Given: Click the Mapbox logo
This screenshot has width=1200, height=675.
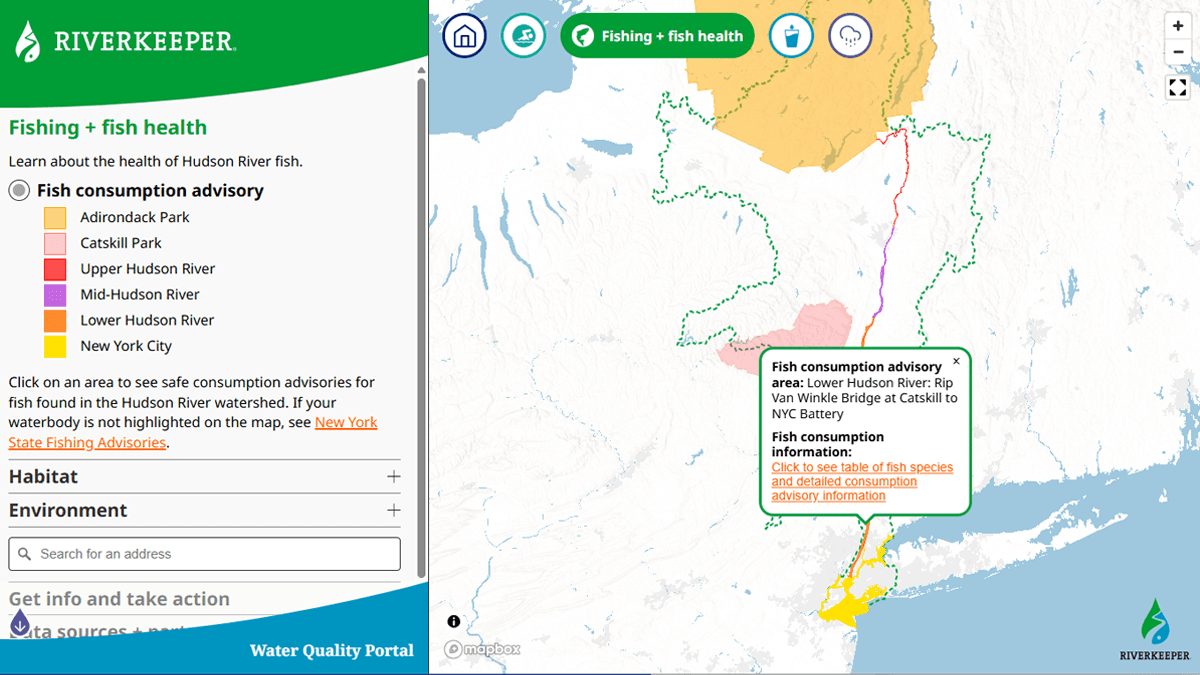Looking at the screenshot, I should click(483, 649).
